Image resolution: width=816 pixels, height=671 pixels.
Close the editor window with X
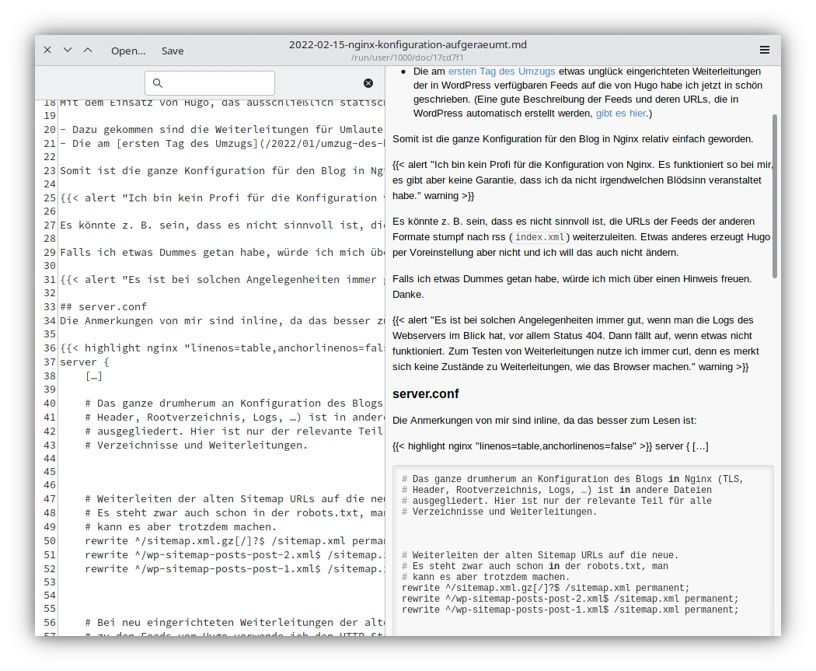click(47, 50)
